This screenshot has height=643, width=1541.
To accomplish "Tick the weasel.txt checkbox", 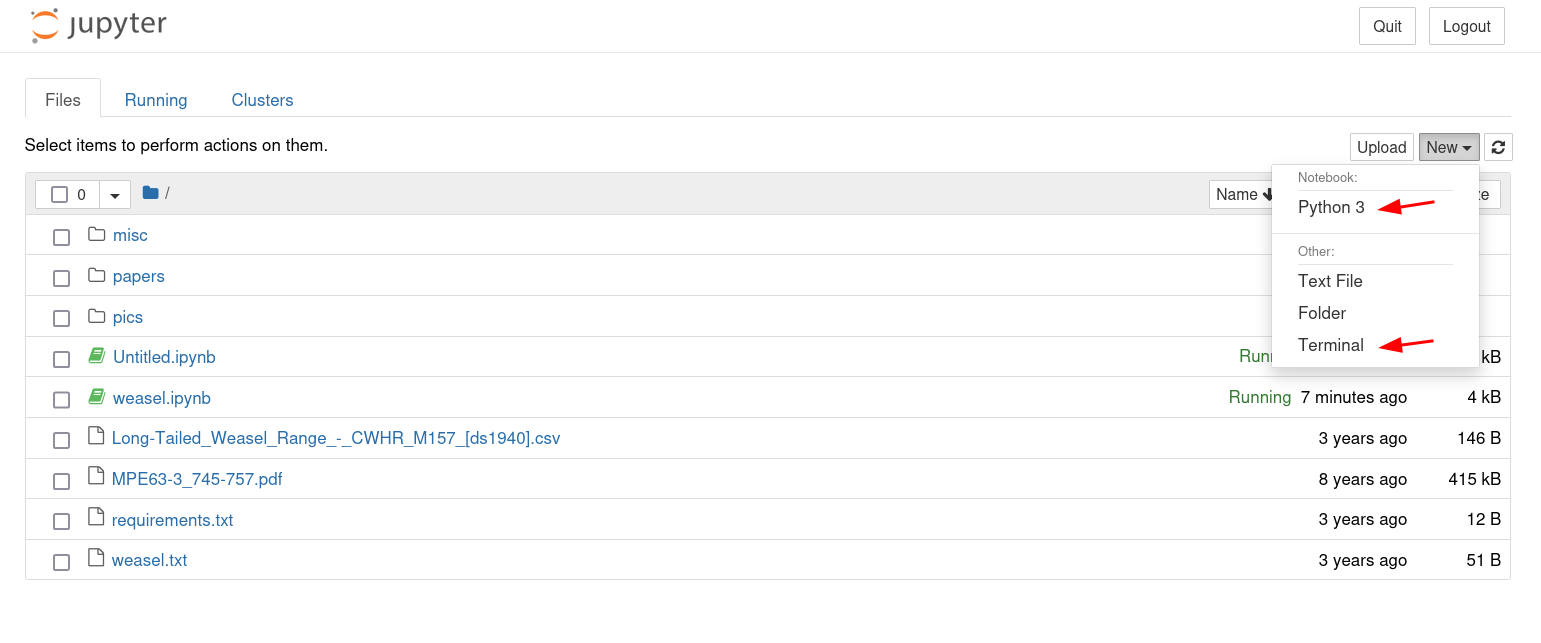I will pos(61,562).
